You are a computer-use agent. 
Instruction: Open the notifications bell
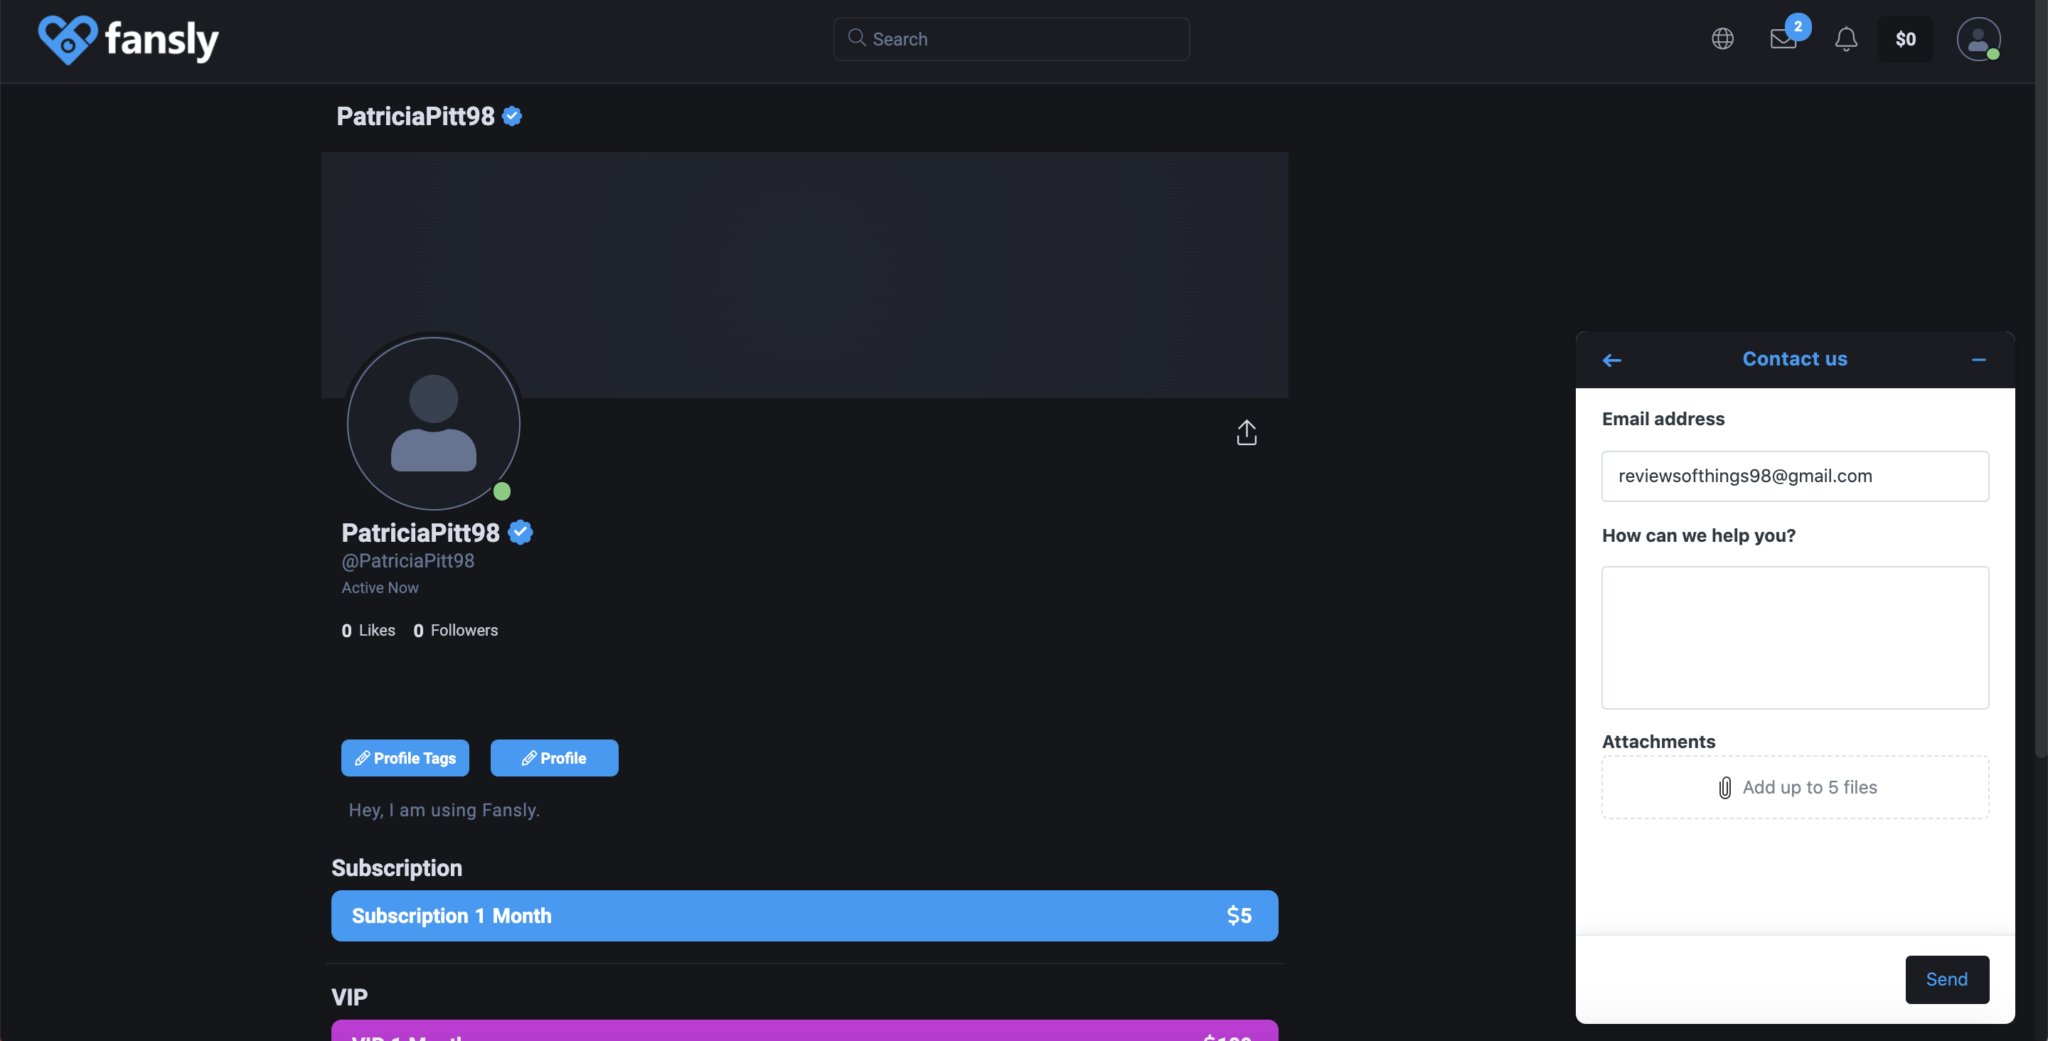tap(1846, 39)
